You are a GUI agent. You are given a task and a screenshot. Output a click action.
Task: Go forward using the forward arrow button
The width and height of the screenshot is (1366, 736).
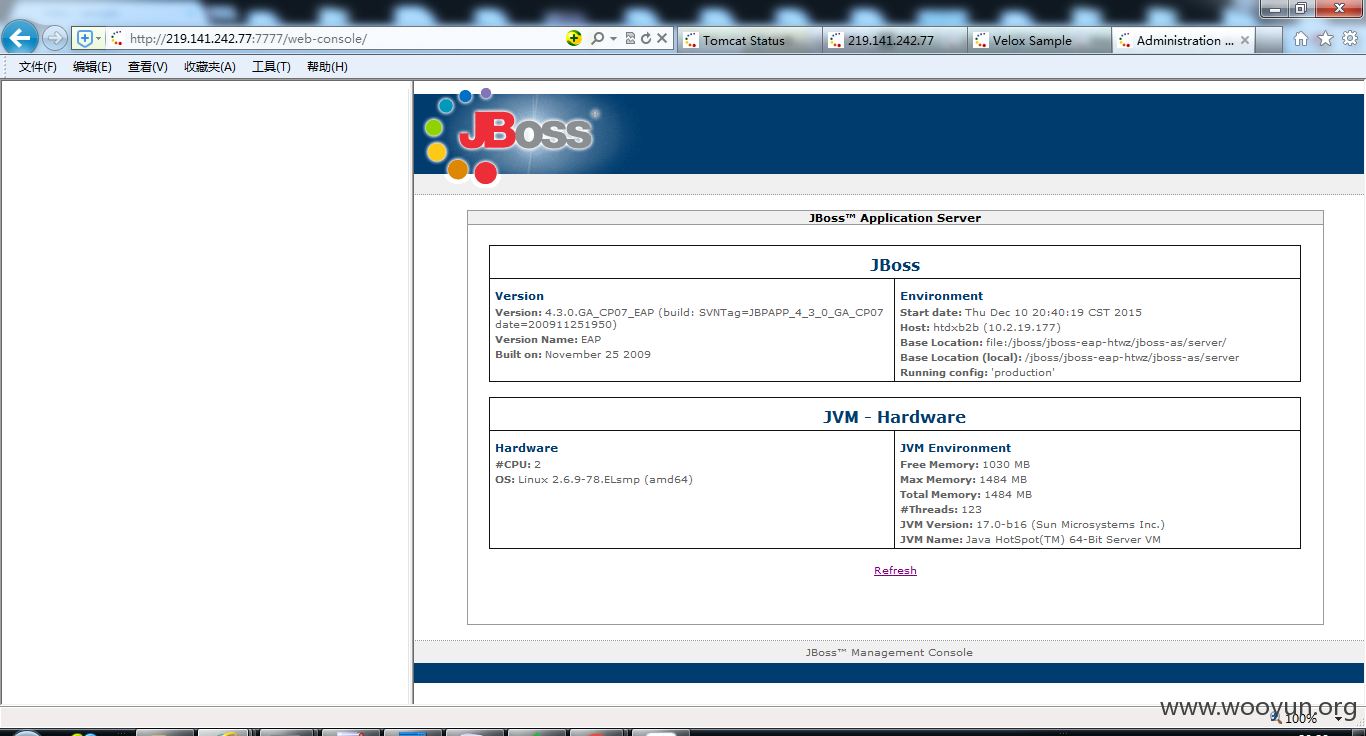tap(55, 39)
